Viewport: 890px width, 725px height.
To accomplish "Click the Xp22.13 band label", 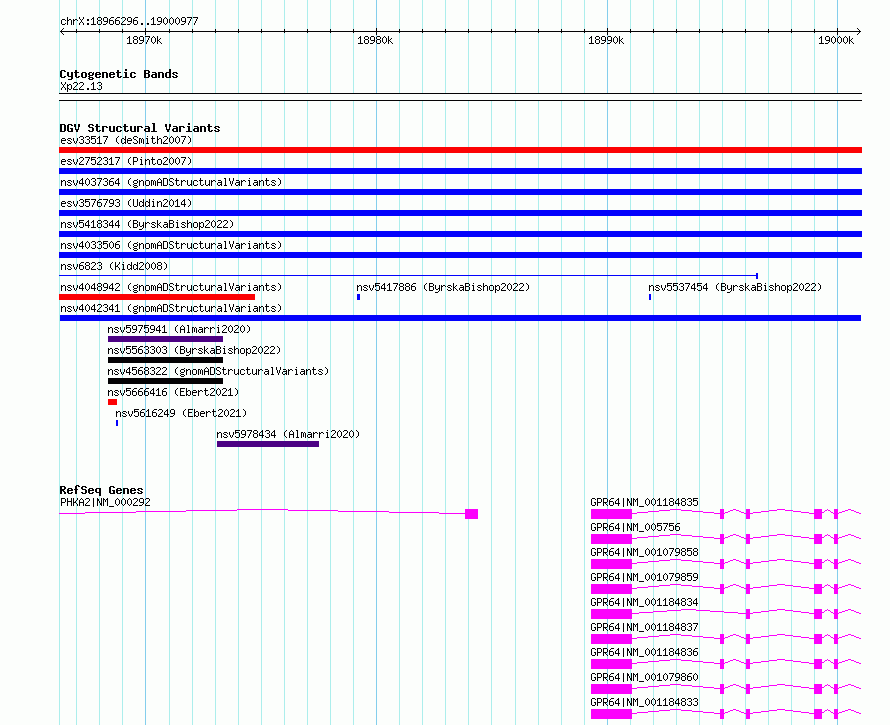I will (81, 86).
